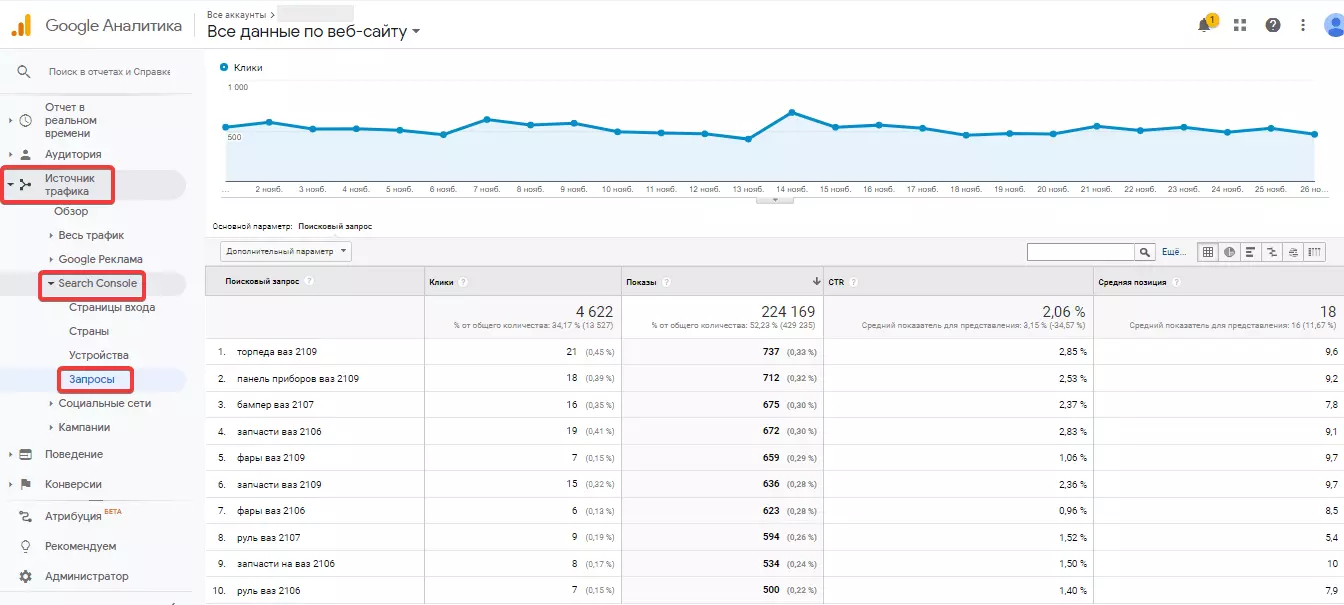Click help icon next to Поисковый запрос

(x=310, y=281)
